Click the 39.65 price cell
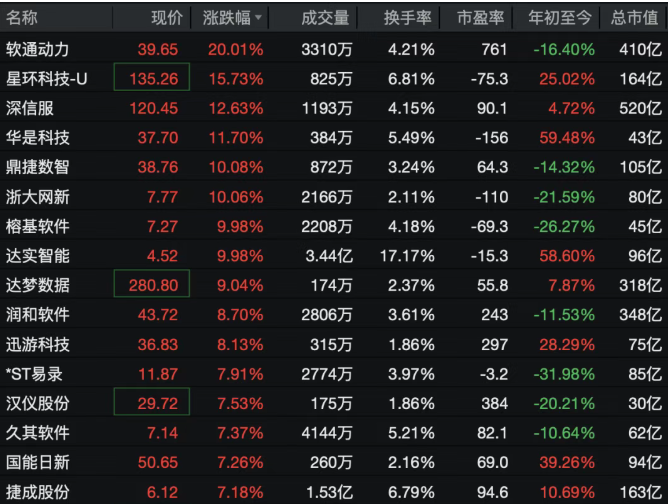The width and height of the screenshot is (668, 504). pyautogui.click(x=158, y=50)
